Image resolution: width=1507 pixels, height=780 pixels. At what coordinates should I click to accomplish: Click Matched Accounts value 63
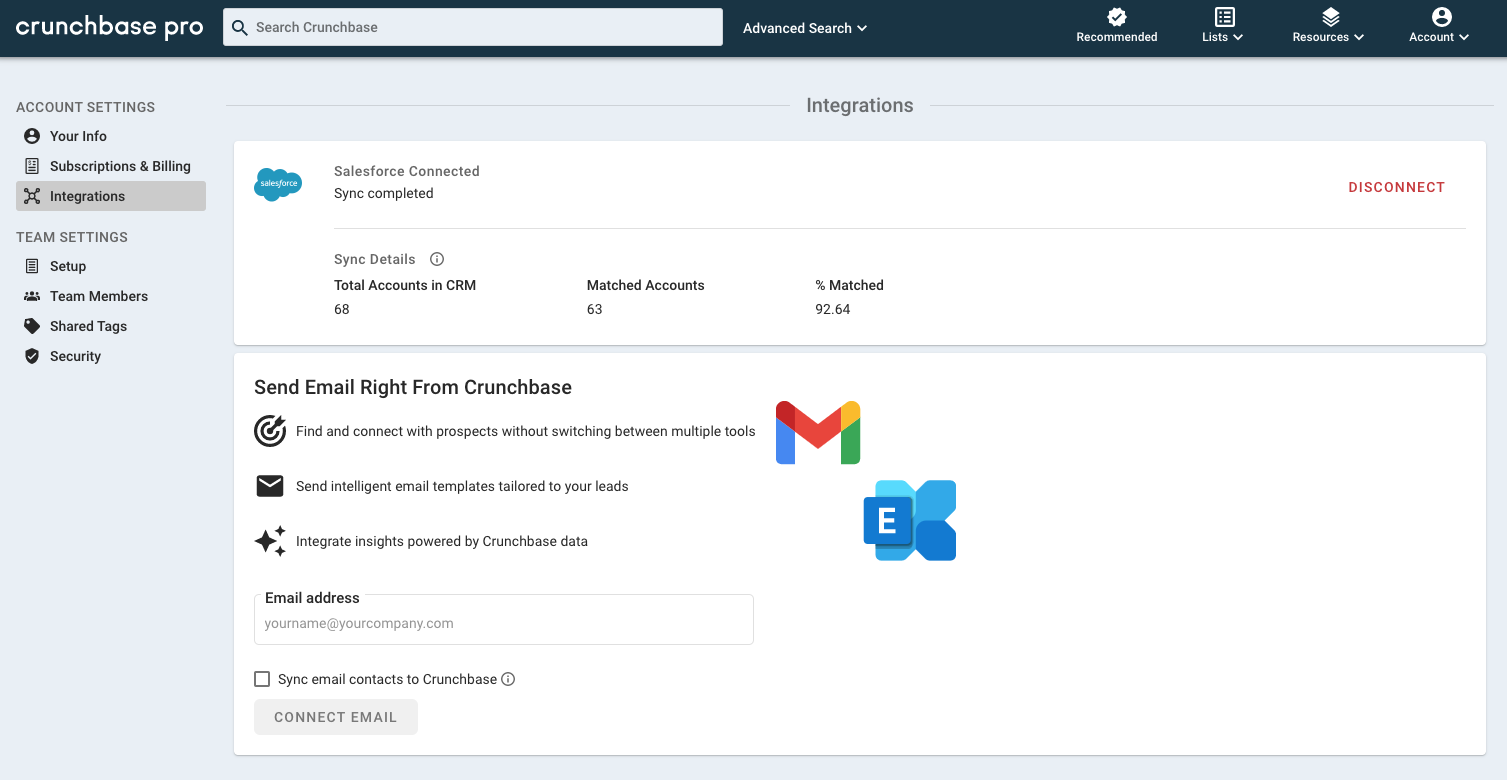coord(595,309)
